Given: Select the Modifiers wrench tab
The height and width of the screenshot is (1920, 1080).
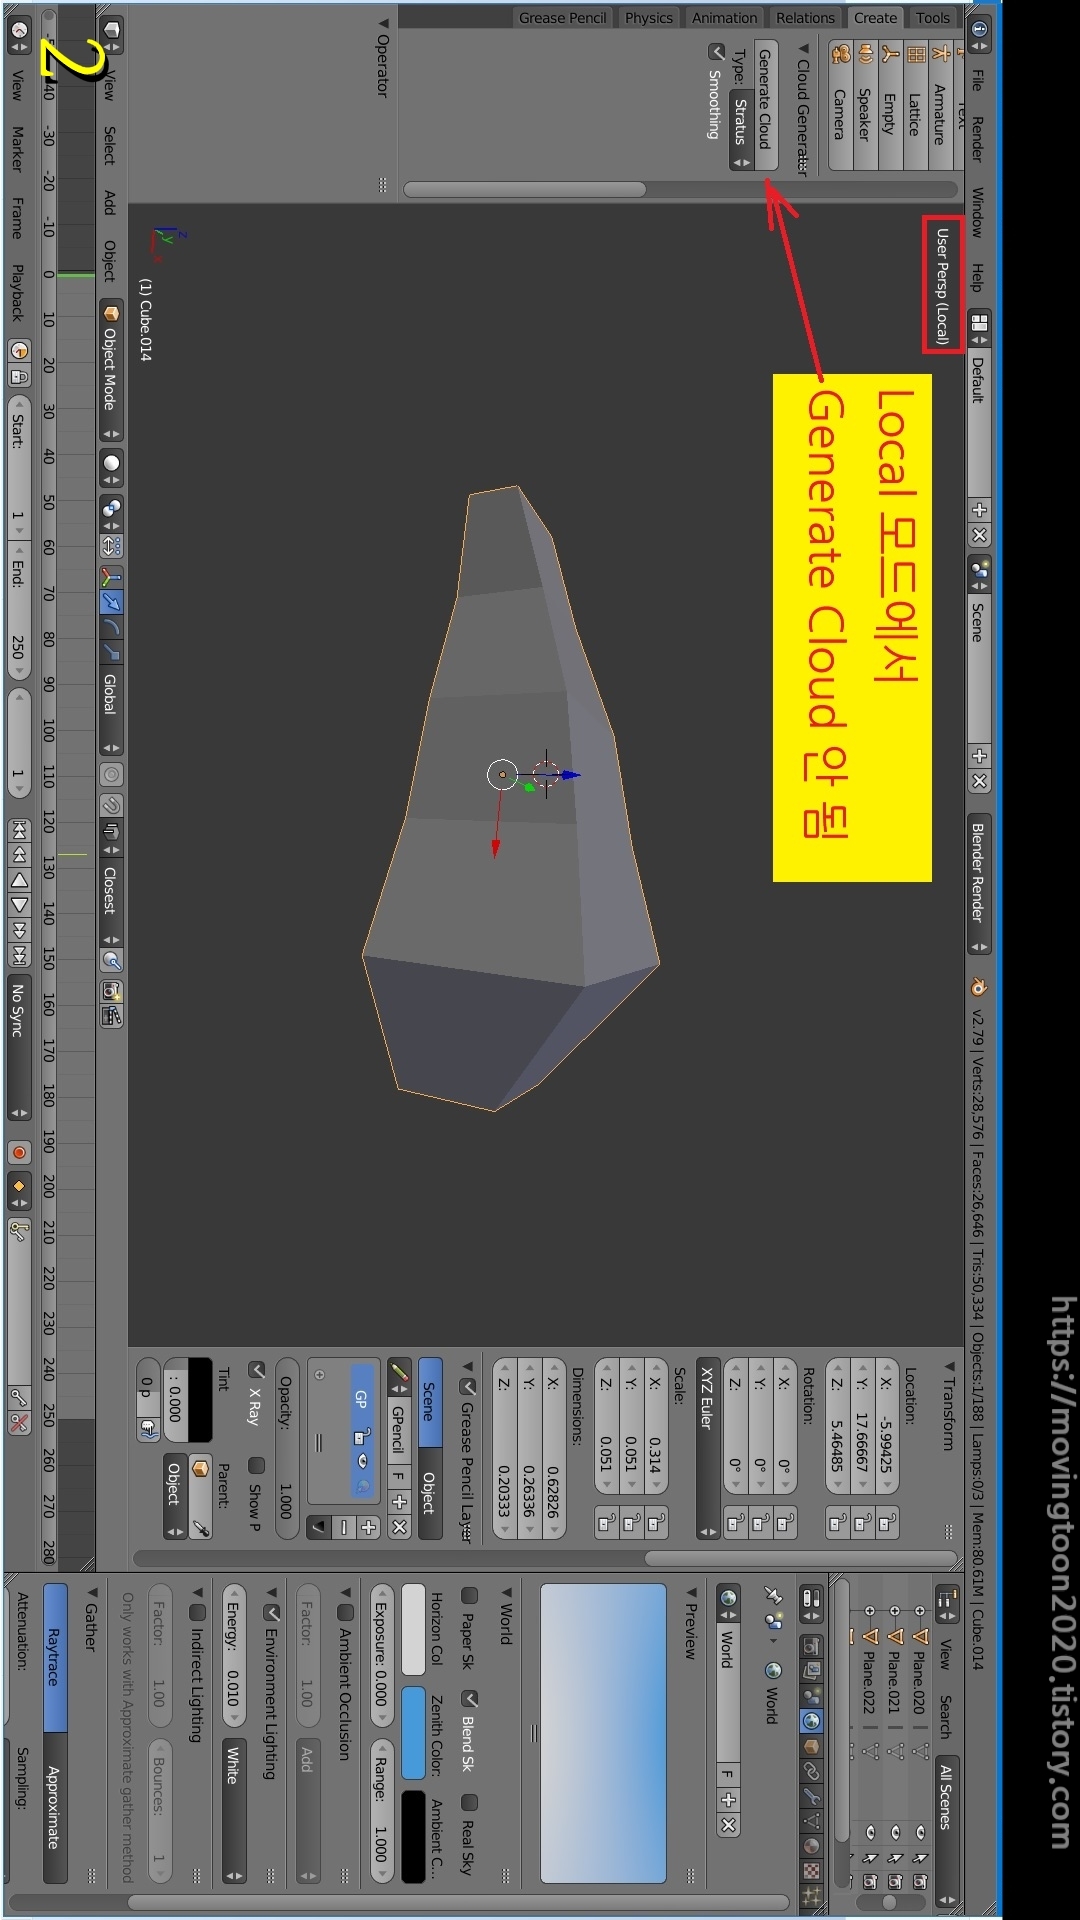Looking at the screenshot, I should point(812,1795).
